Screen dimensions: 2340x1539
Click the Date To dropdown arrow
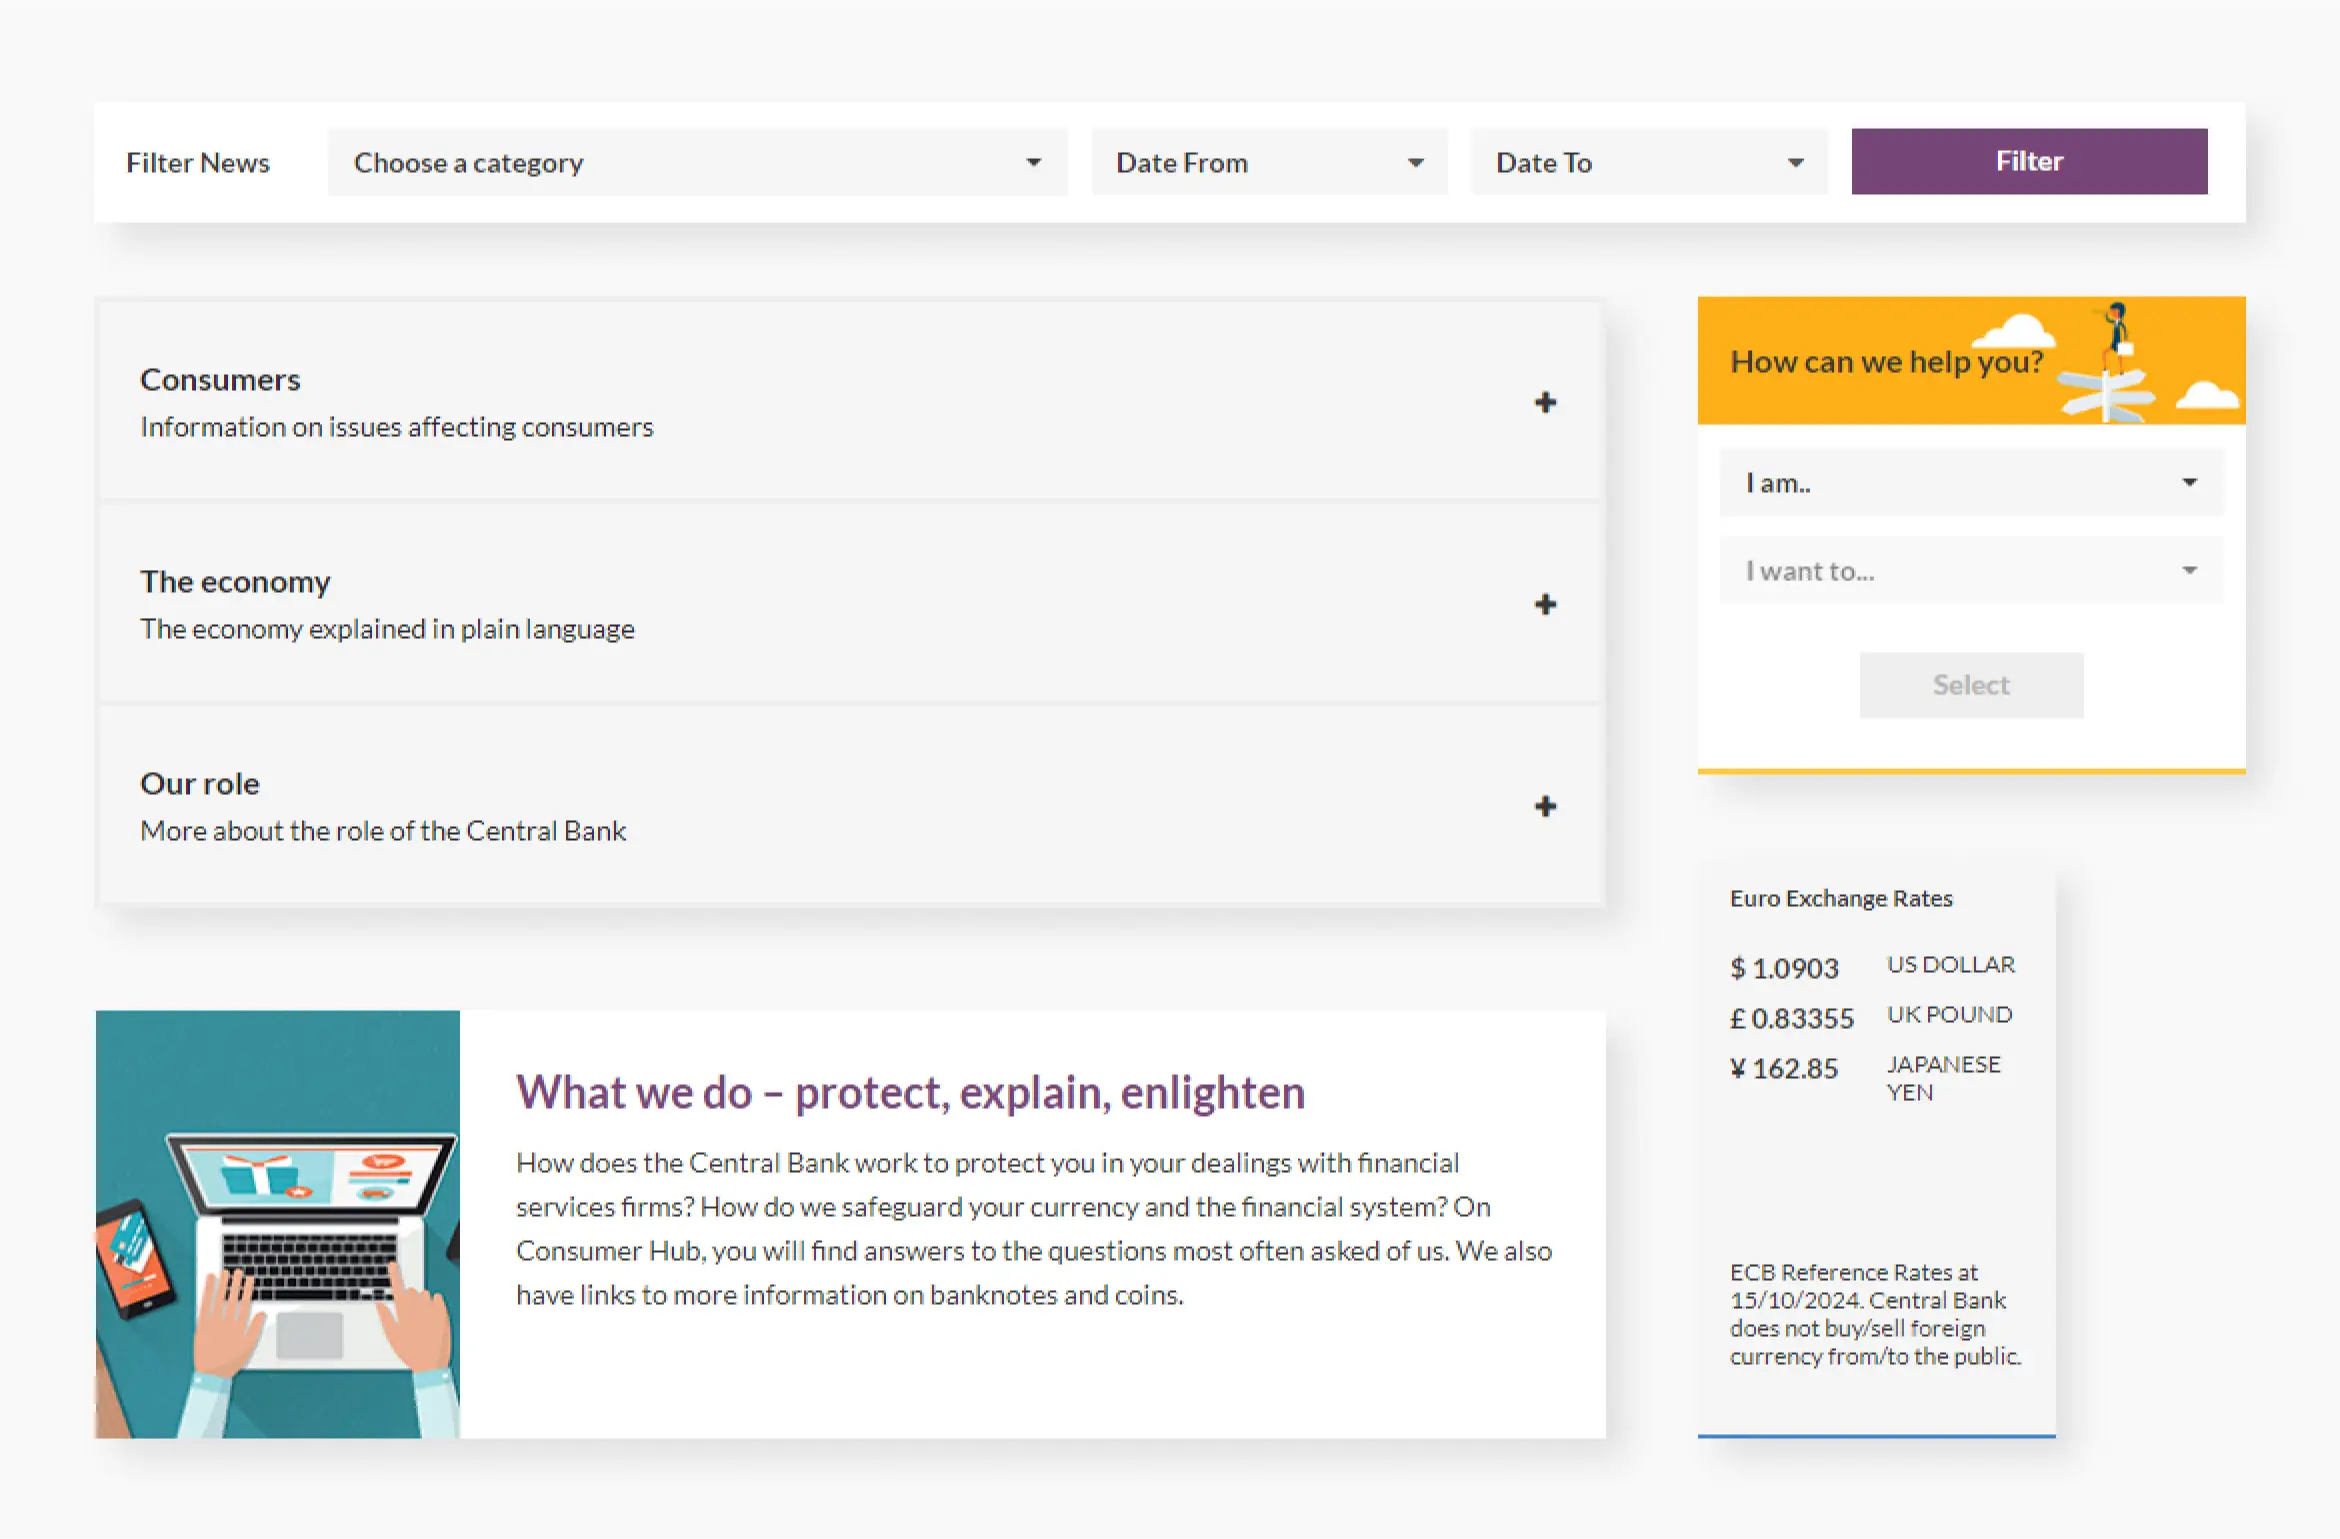tap(1795, 162)
